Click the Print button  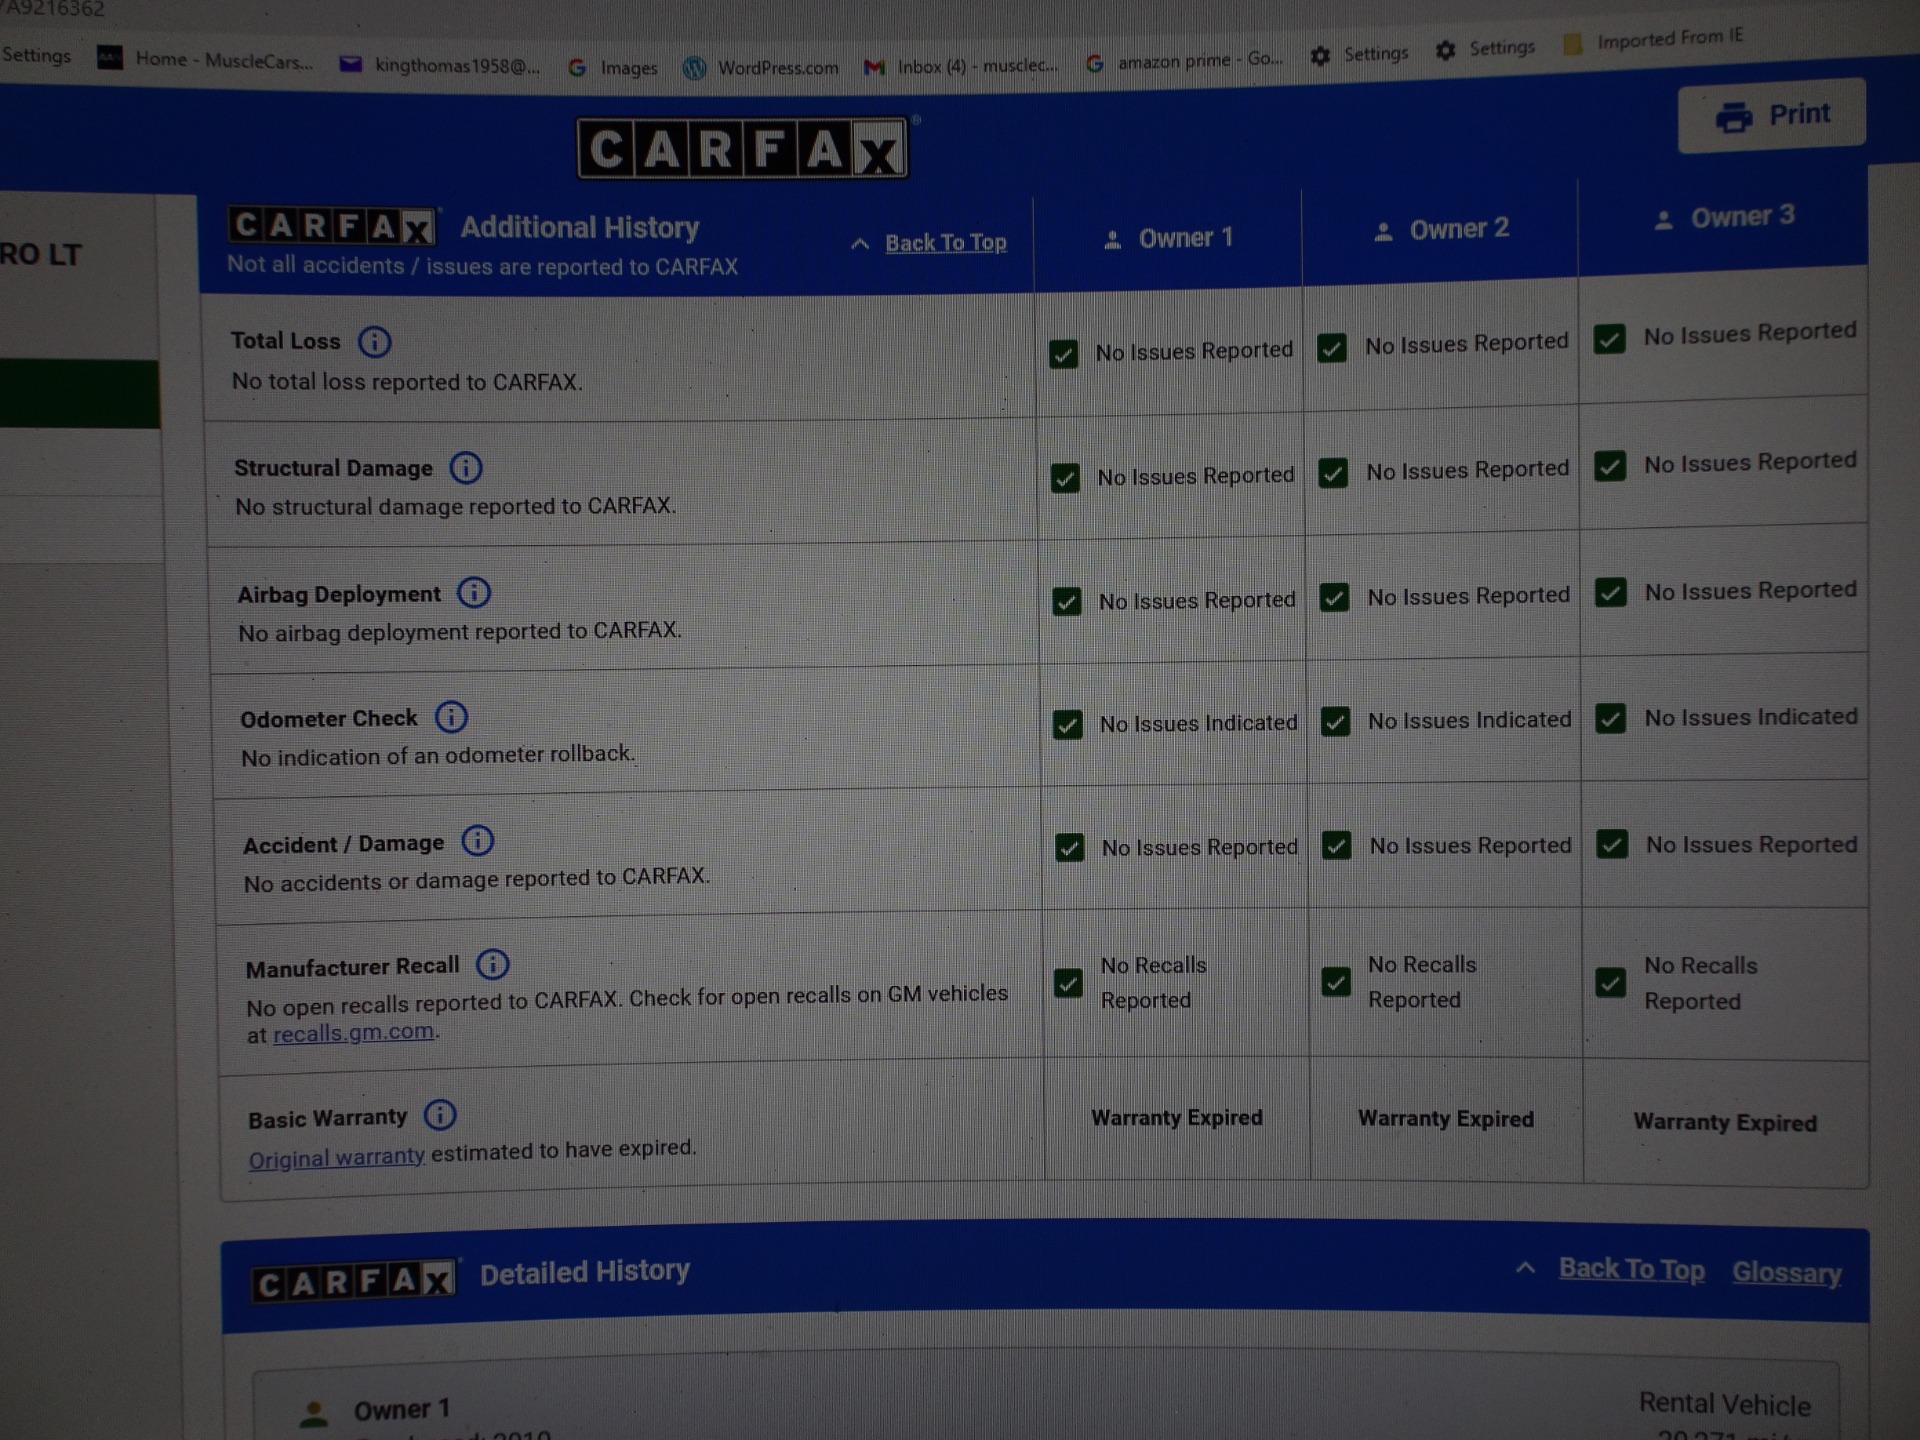click(1771, 115)
